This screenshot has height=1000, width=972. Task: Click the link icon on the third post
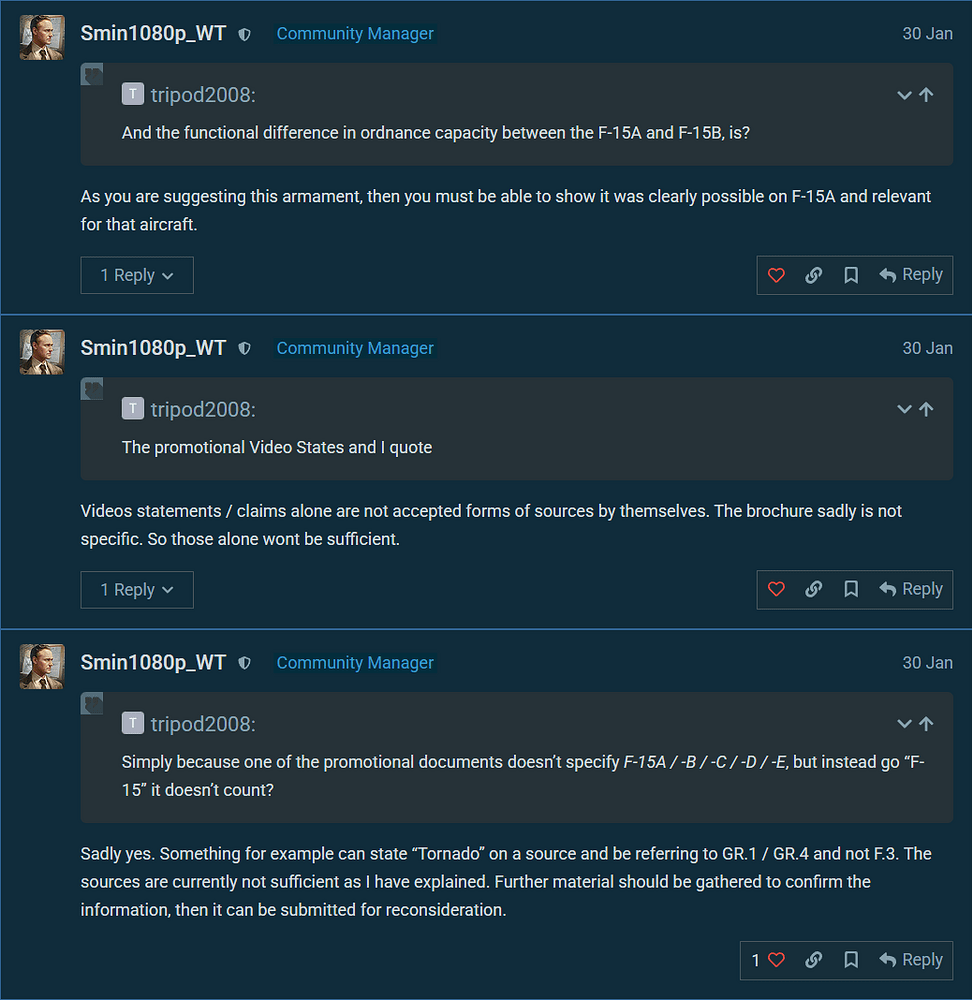coord(814,960)
